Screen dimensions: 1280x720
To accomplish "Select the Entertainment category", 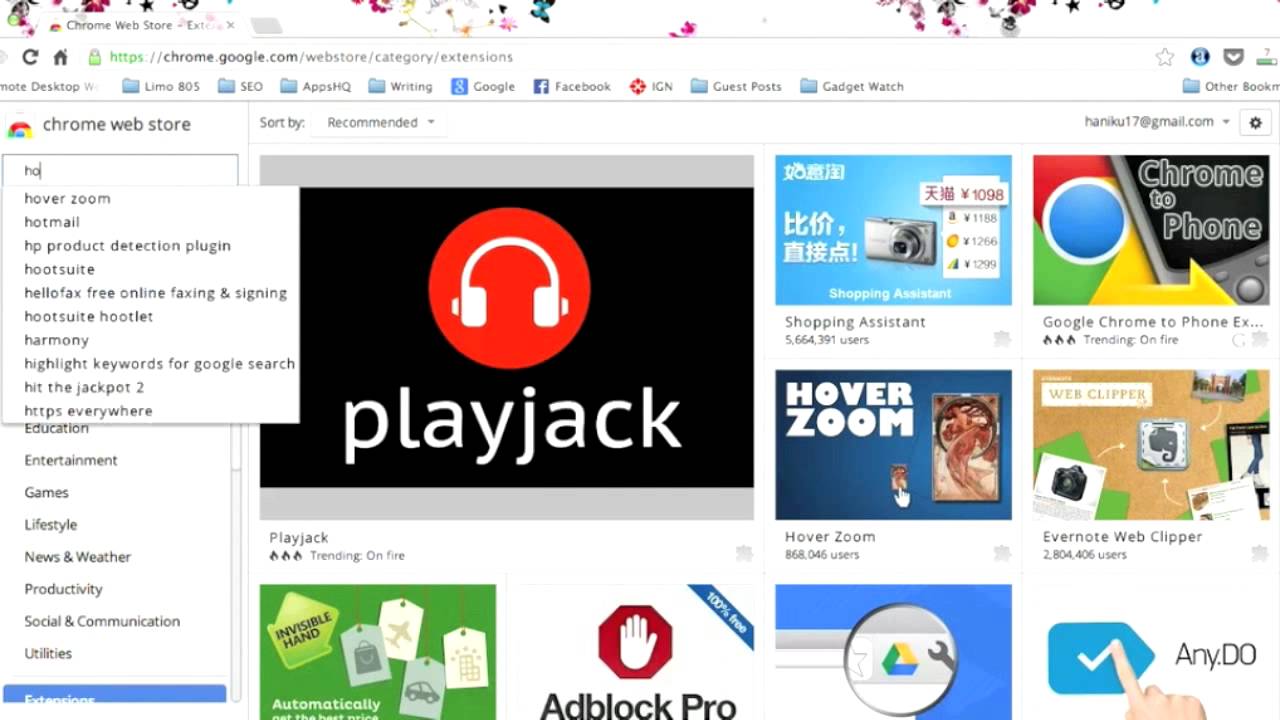I will [x=71, y=460].
